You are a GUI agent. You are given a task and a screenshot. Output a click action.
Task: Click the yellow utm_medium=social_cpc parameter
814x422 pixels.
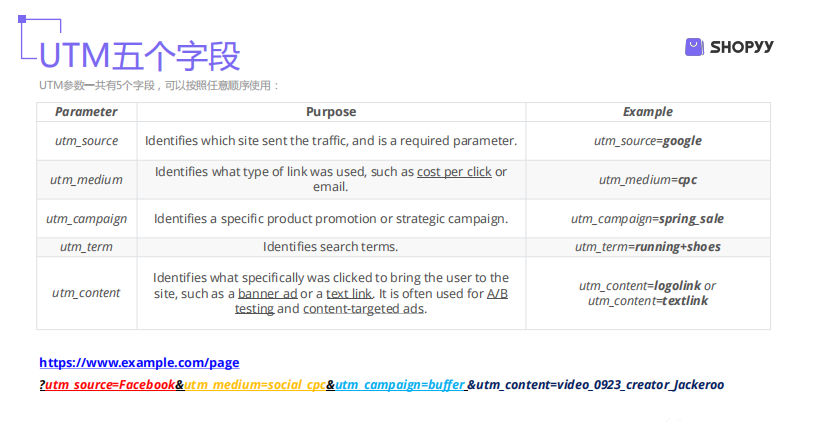(x=254, y=385)
